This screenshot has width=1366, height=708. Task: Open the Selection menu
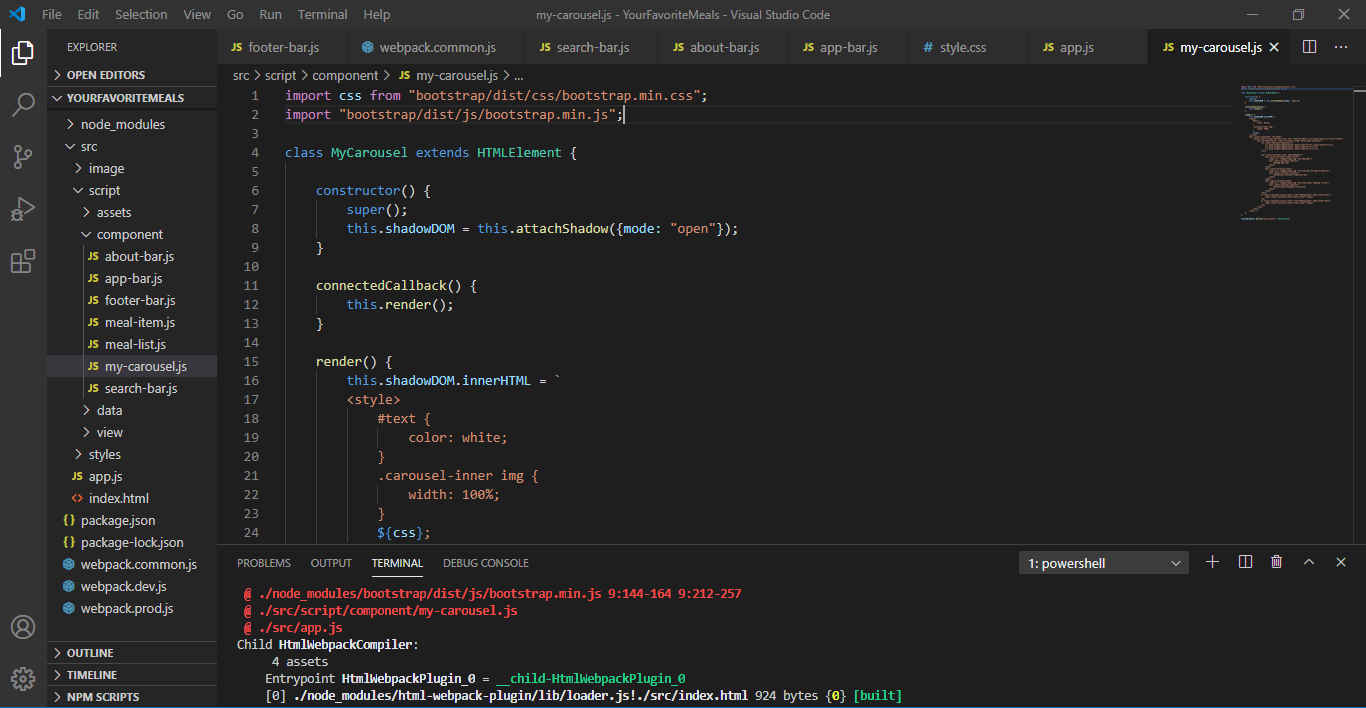[x=141, y=14]
